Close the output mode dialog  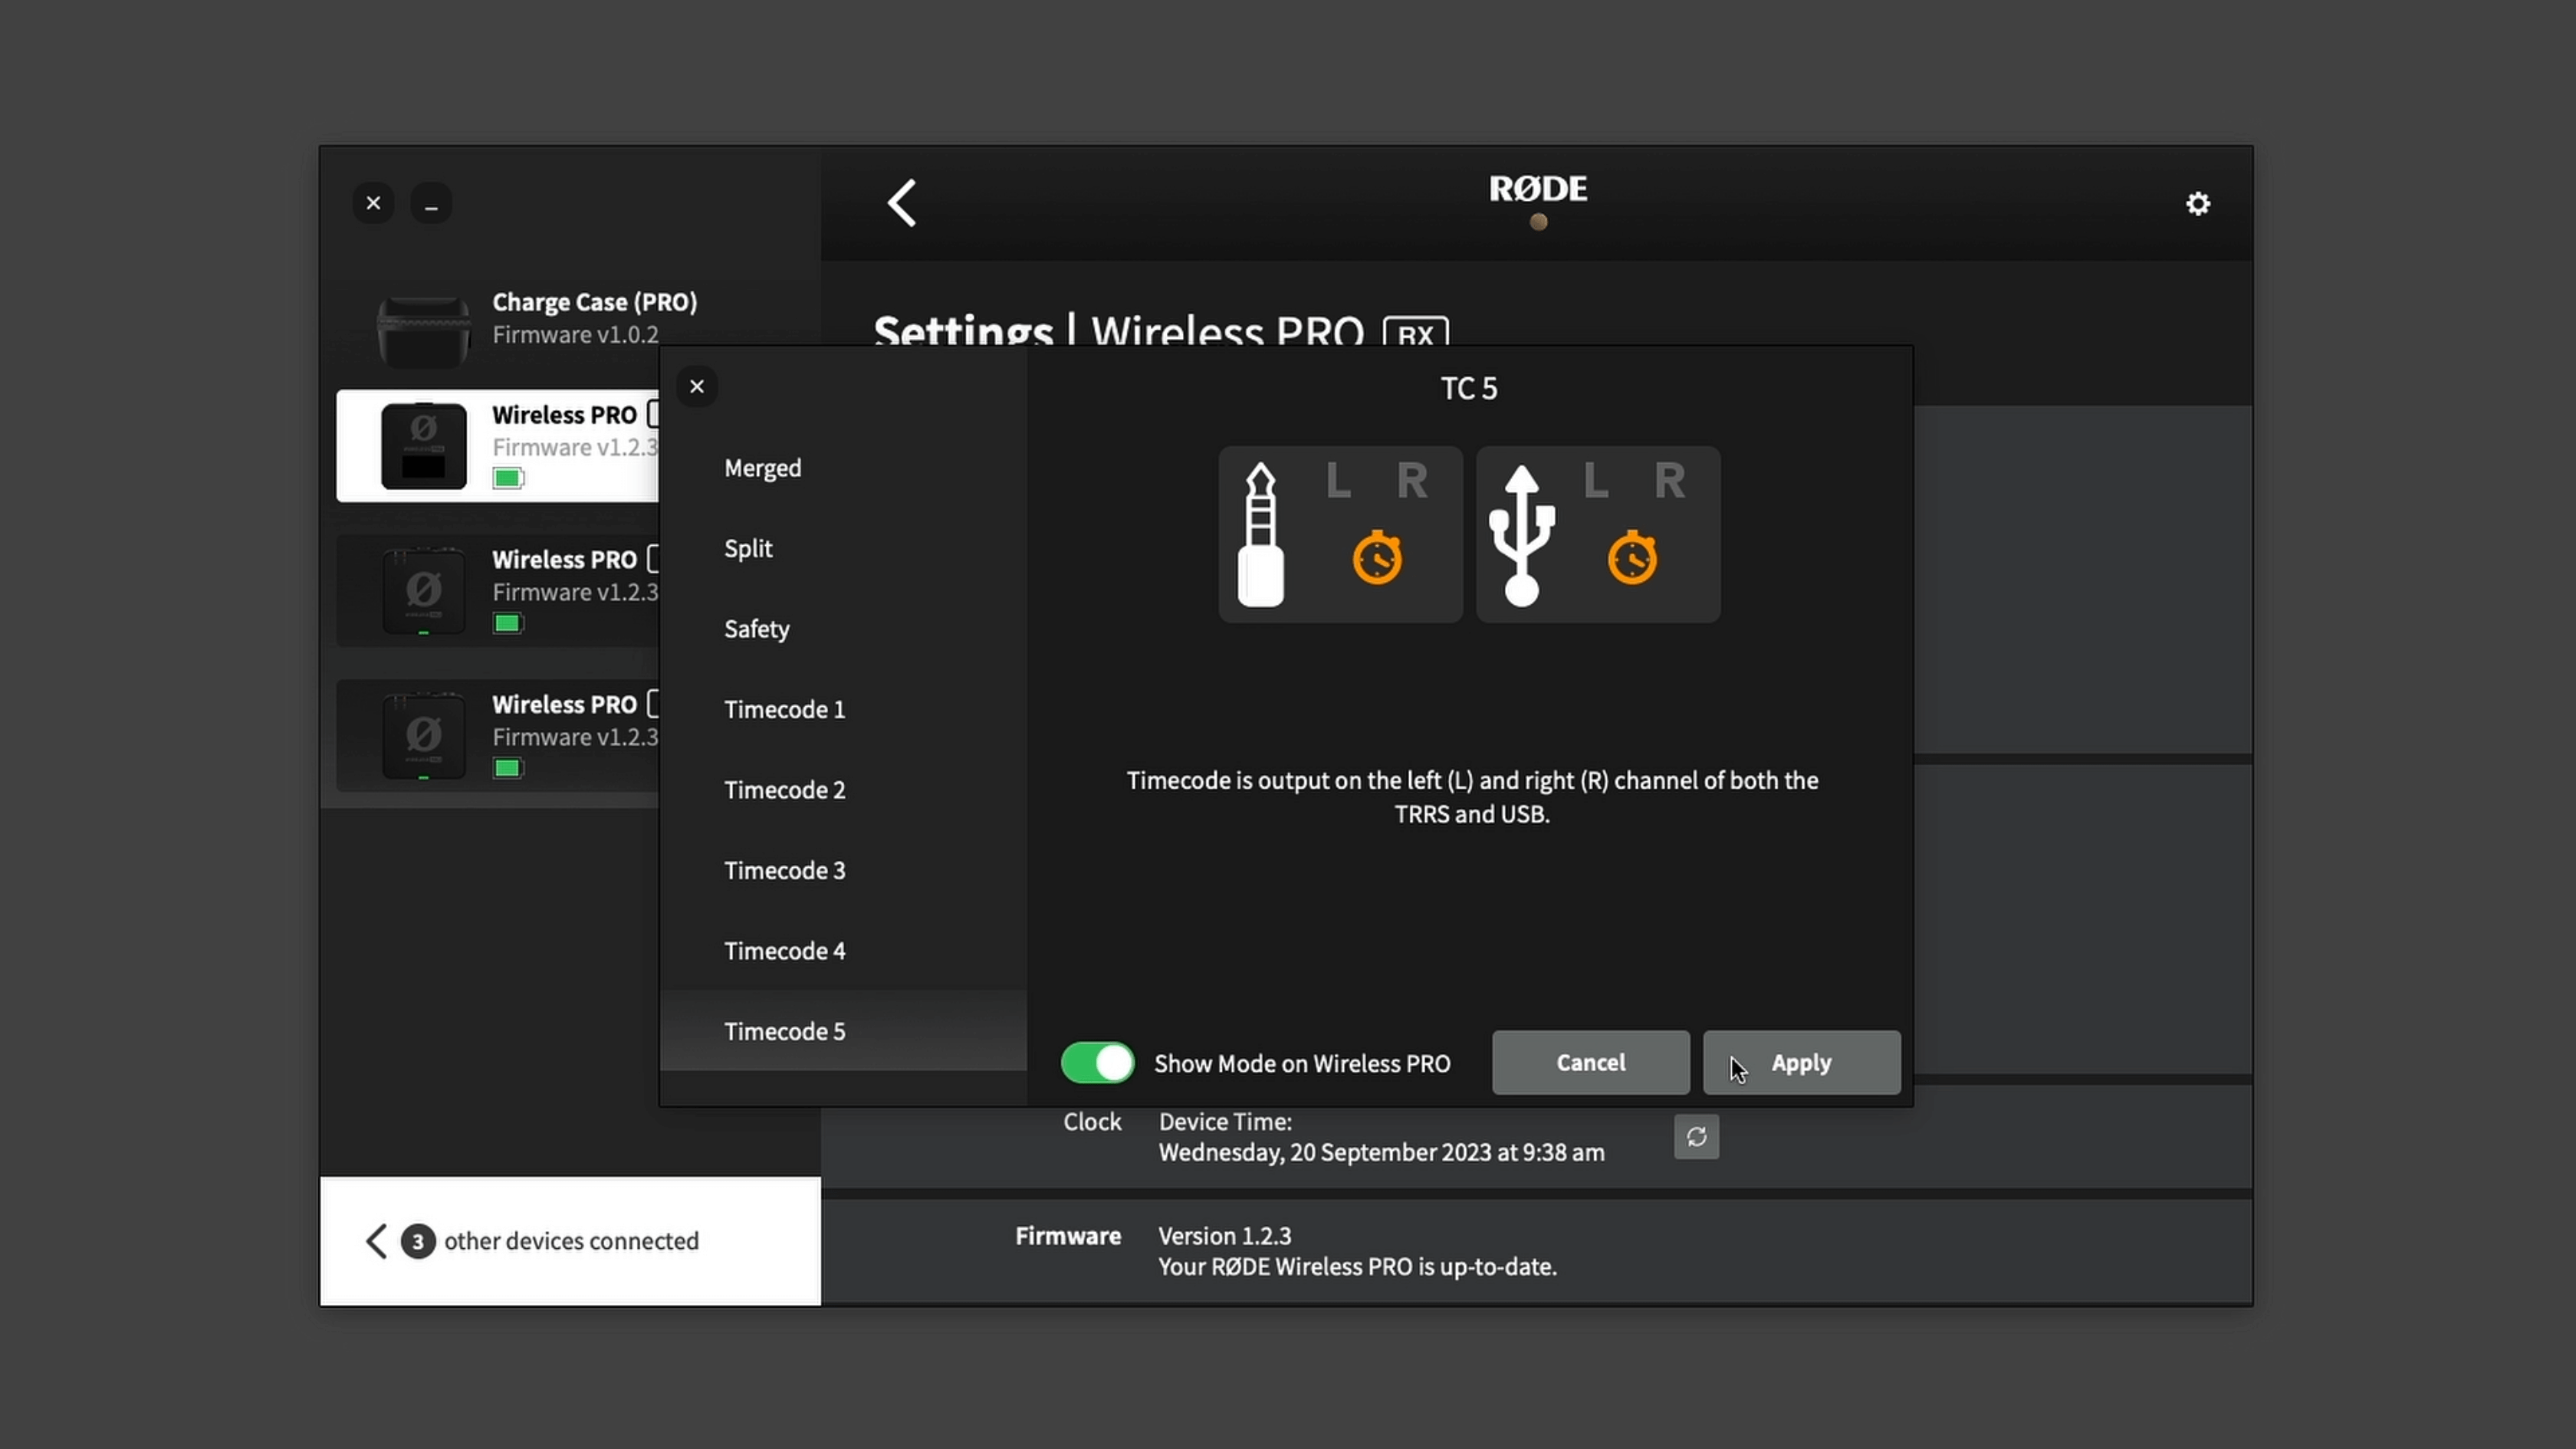tap(697, 387)
